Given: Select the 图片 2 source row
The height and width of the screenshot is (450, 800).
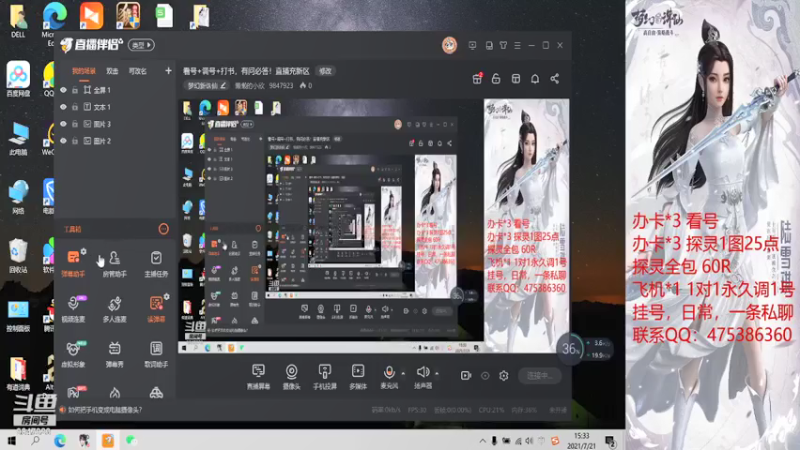Looking at the screenshot, I should 115,141.
